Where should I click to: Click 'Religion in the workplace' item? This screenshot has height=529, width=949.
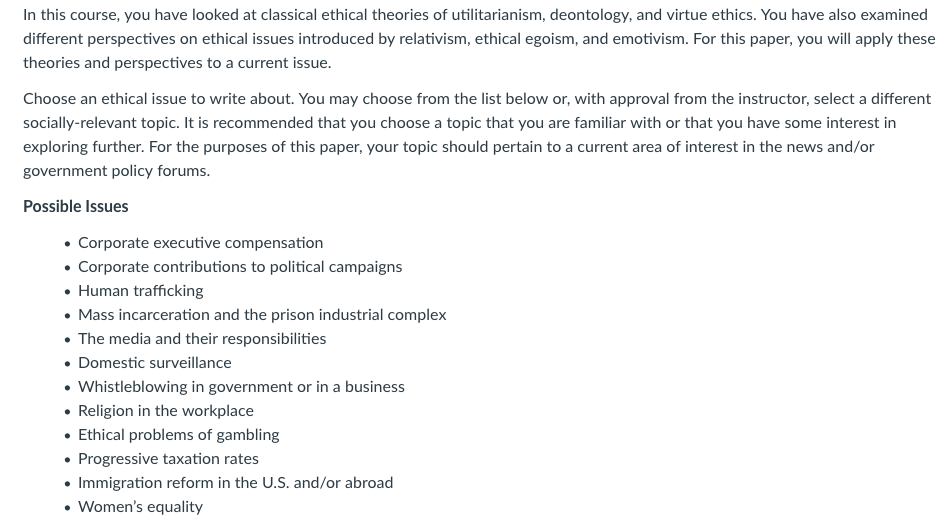tap(166, 411)
